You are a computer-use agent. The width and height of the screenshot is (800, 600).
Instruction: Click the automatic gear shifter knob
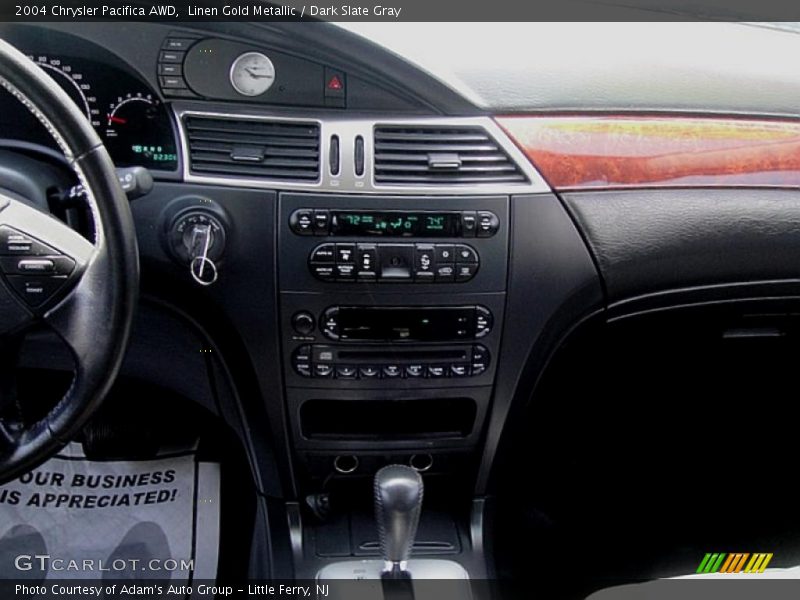coord(398,498)
